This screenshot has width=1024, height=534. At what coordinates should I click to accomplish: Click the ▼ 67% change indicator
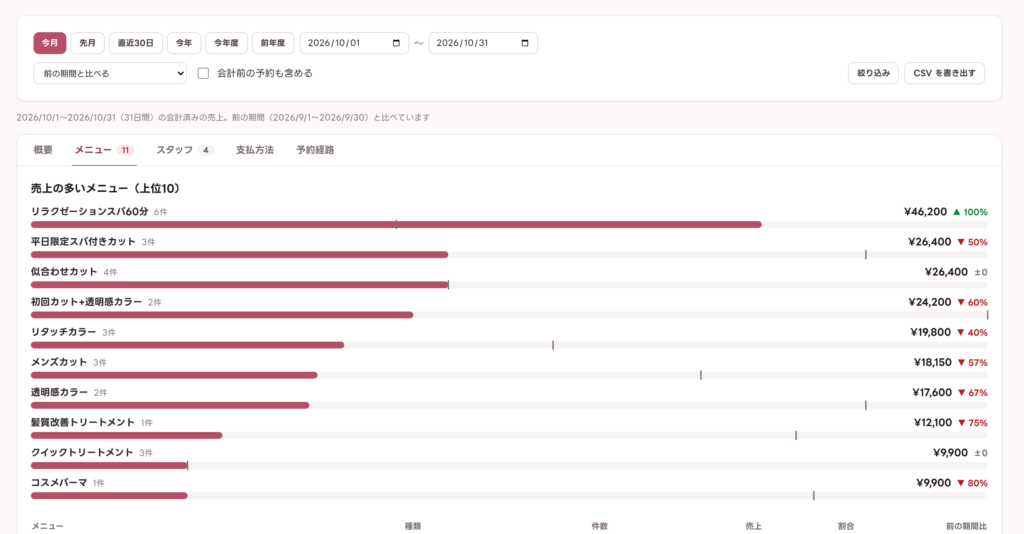pos(972,392)
